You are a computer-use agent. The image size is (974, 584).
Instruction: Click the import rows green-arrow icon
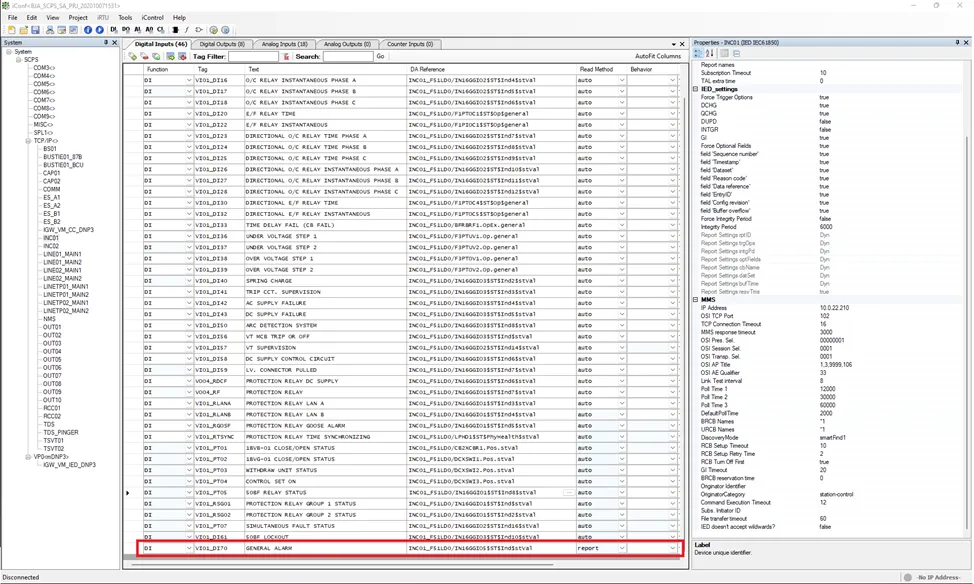pyautogui.click(x=170, y=57)
